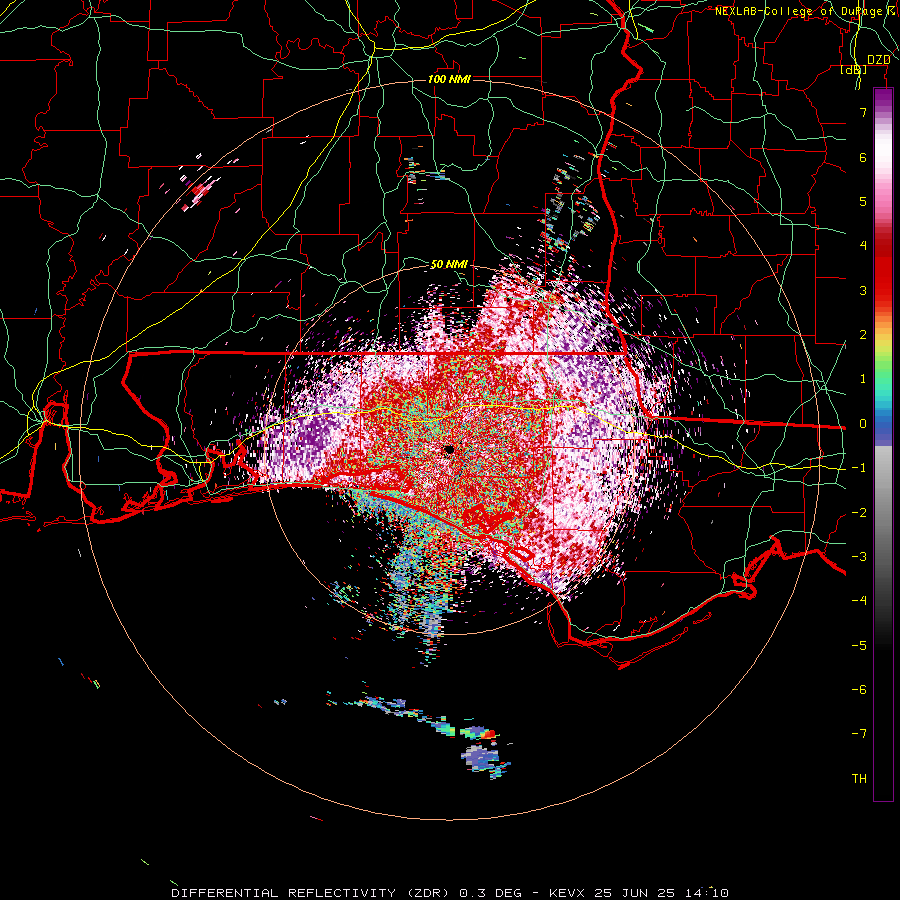Click the color scale value 2 label
The width and height of the screenshot is (900, 900).
pyautogui.click(x=863, y=335)
